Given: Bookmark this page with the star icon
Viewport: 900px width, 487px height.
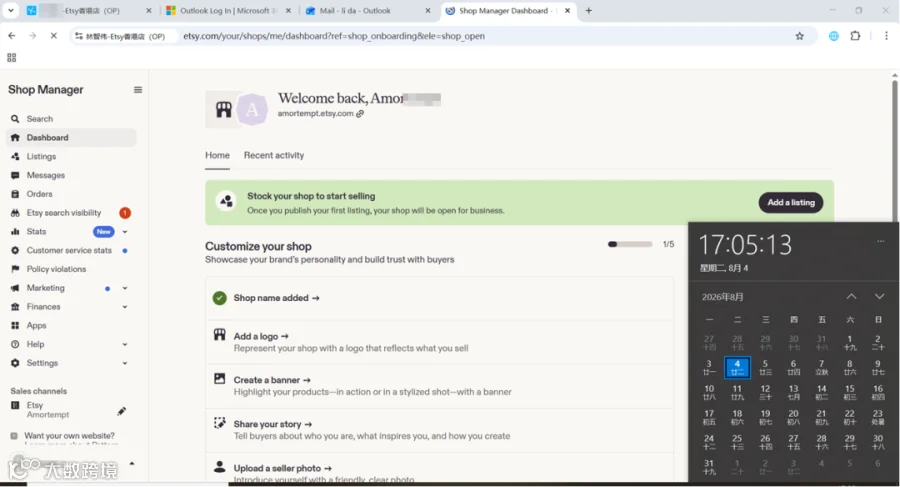Looking at the screenshot, I should (x=800, y=36).
